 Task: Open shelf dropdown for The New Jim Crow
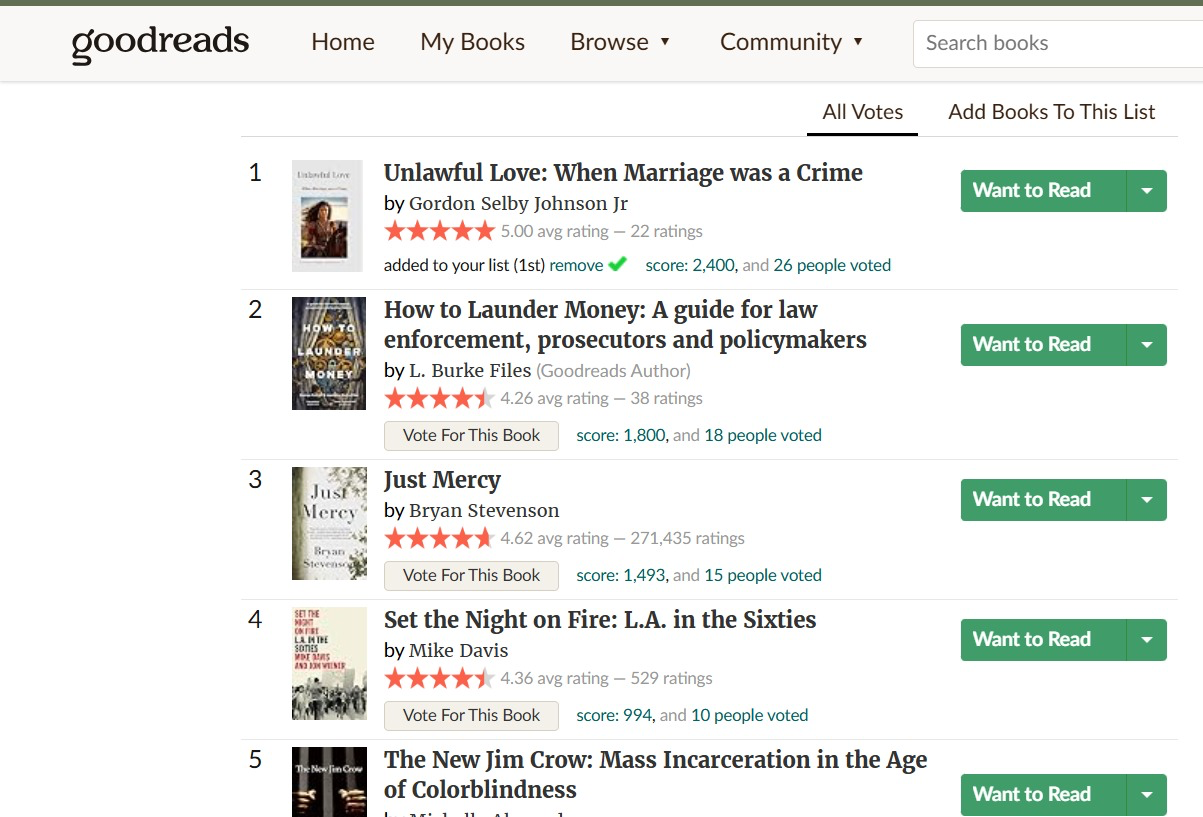tap(1147, 795)
